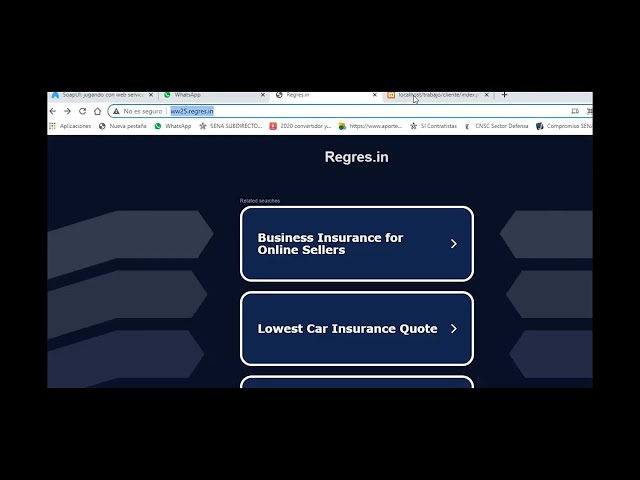Open the 2020 convertidor bookmark
Viewport: 640px width, 480px height.
pyautogui.click(x=300, y=126)
